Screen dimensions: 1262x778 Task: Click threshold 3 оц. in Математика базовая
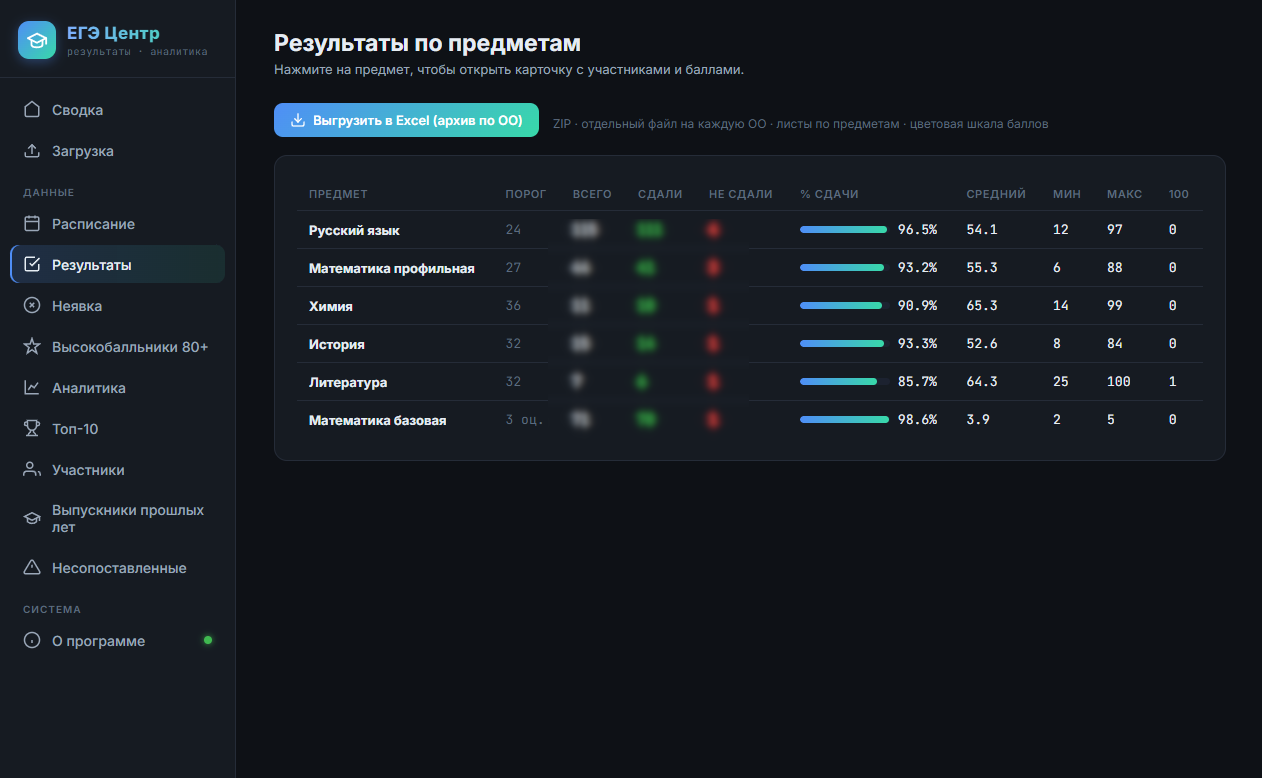525,420
